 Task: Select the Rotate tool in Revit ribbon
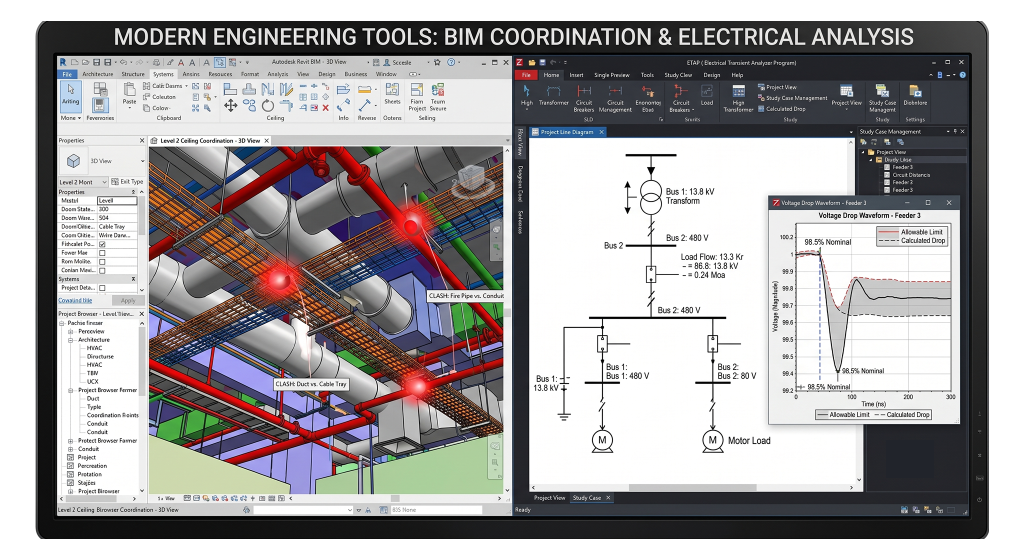pos(268,106)
